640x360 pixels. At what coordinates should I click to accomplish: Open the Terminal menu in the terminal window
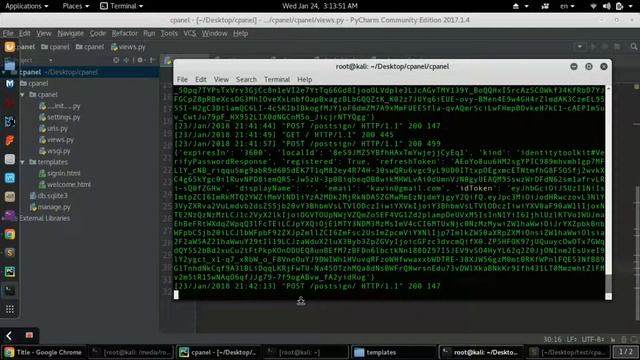coord(277,79)
